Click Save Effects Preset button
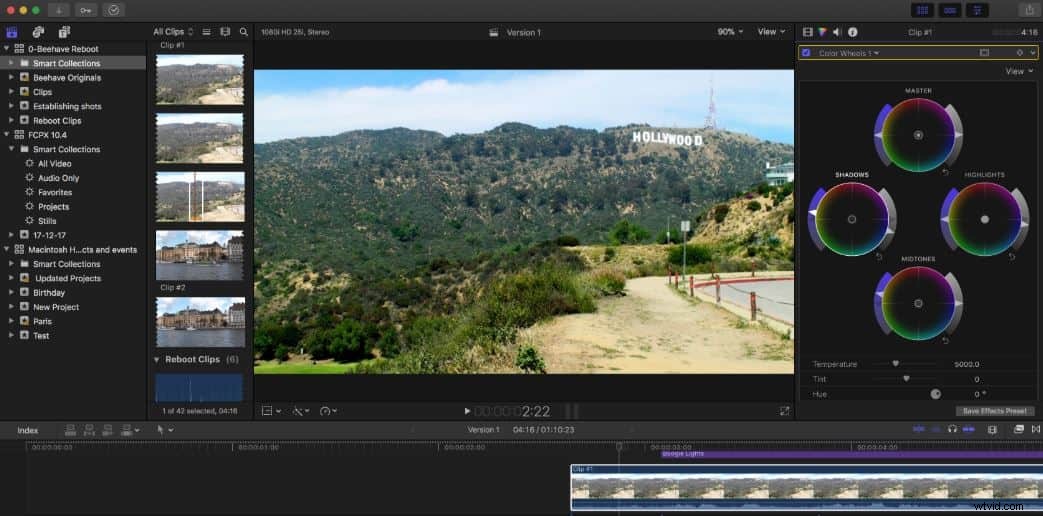The height and width of the screenshot is (516, 1043). 995,411
